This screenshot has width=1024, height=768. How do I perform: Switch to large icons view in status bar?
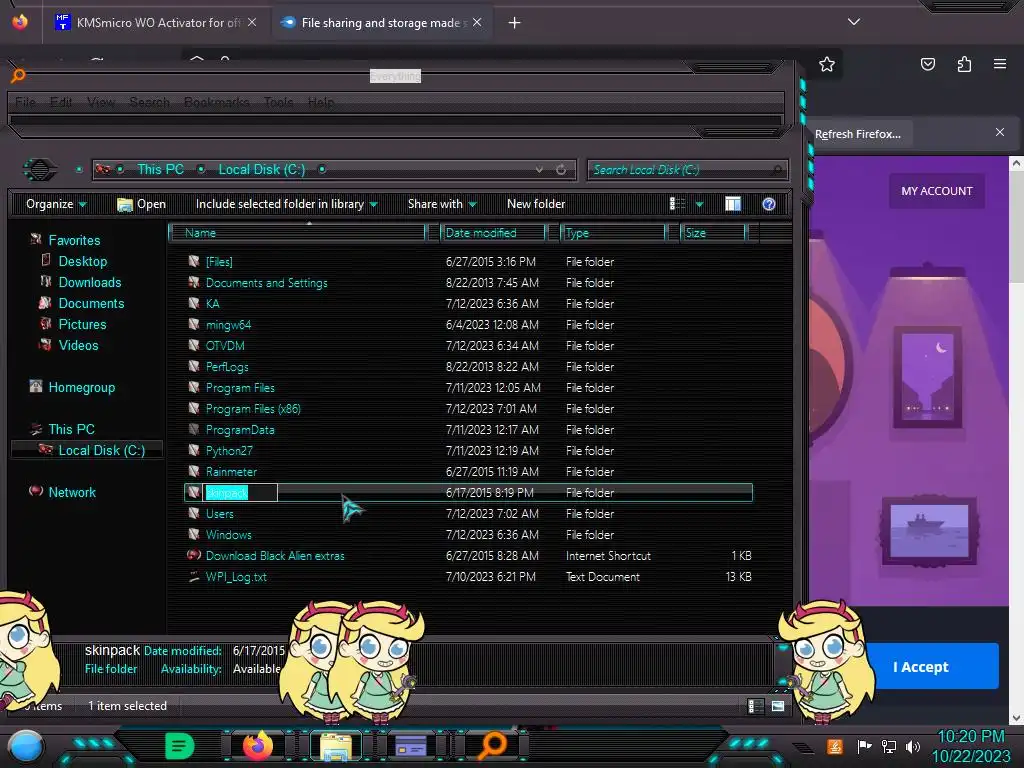[x=778, y=706]
